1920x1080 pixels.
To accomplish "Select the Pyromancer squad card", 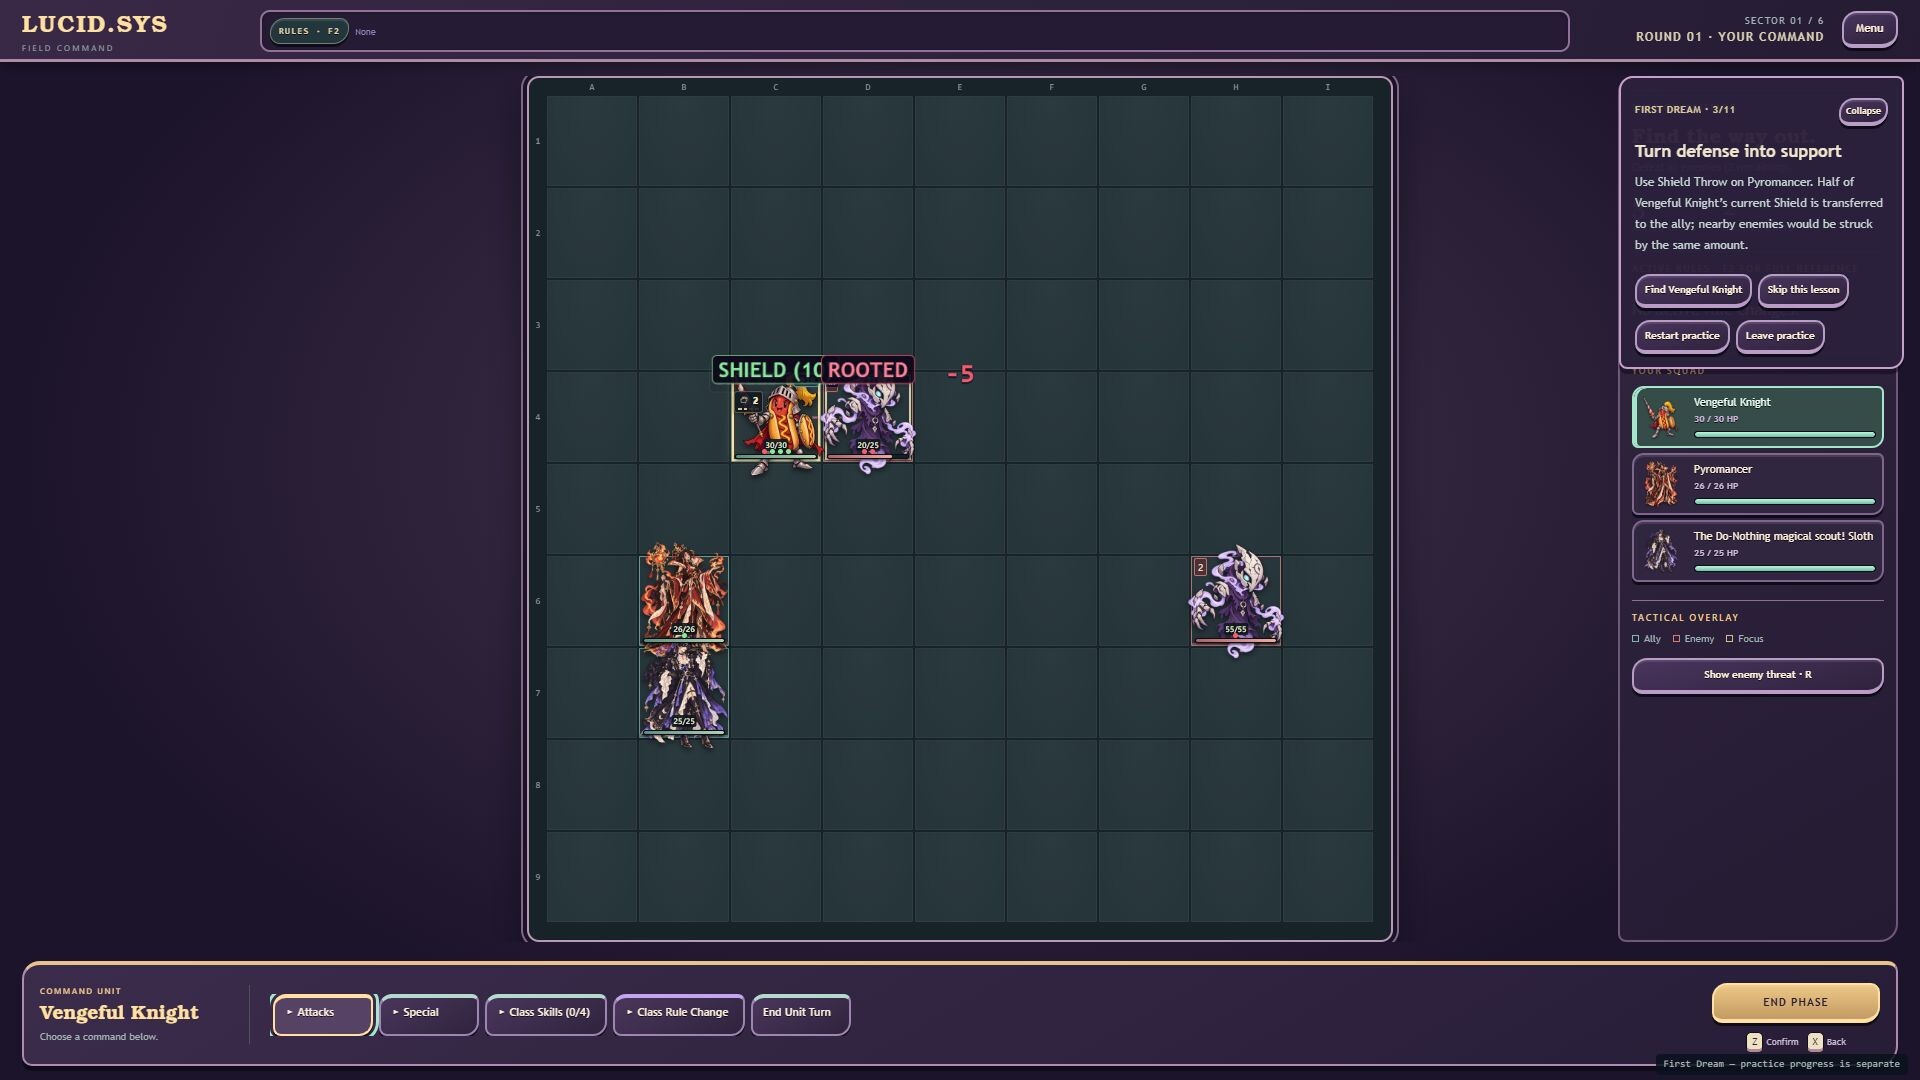I will point(1757,484).
